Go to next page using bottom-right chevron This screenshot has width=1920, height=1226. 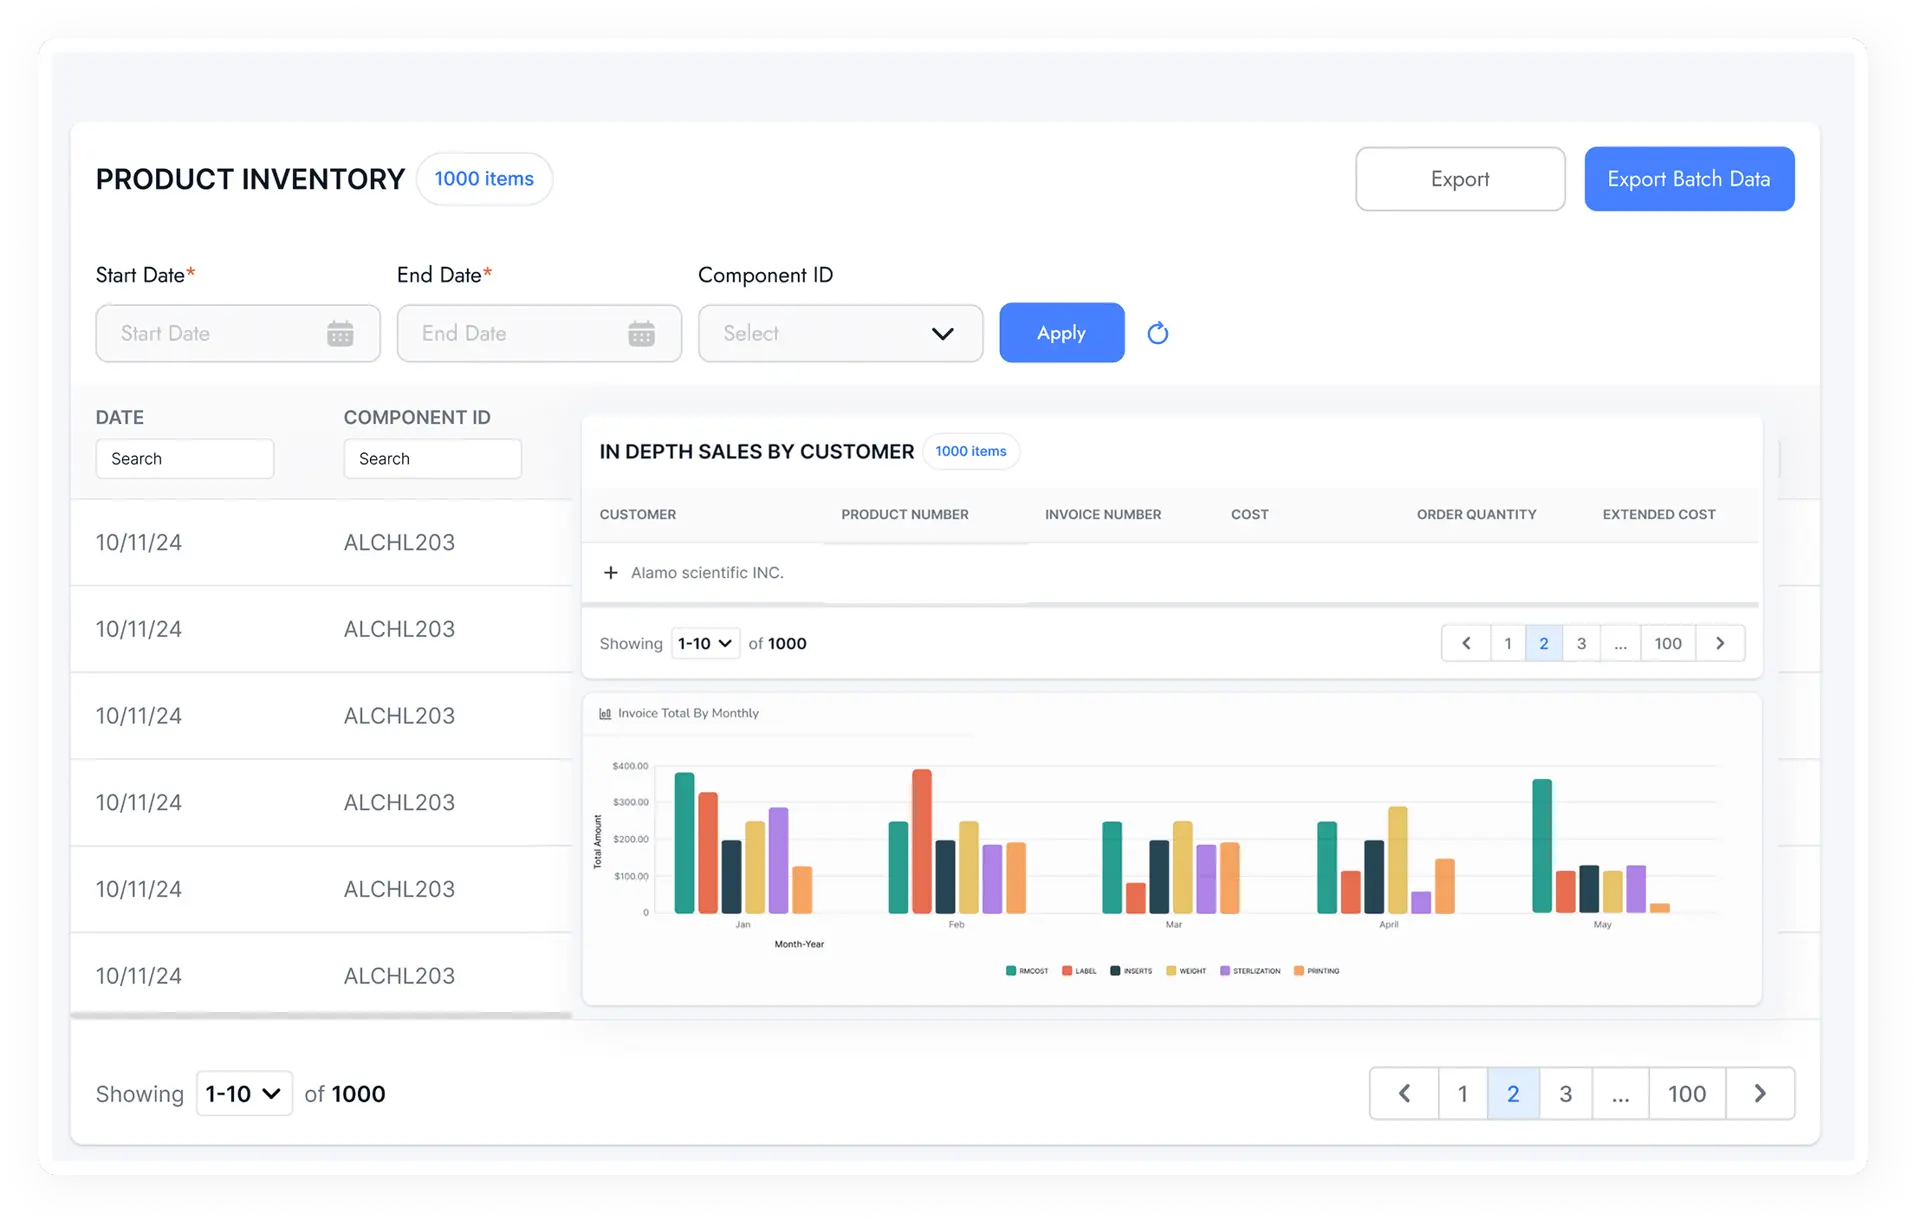click(1761, 1093)
